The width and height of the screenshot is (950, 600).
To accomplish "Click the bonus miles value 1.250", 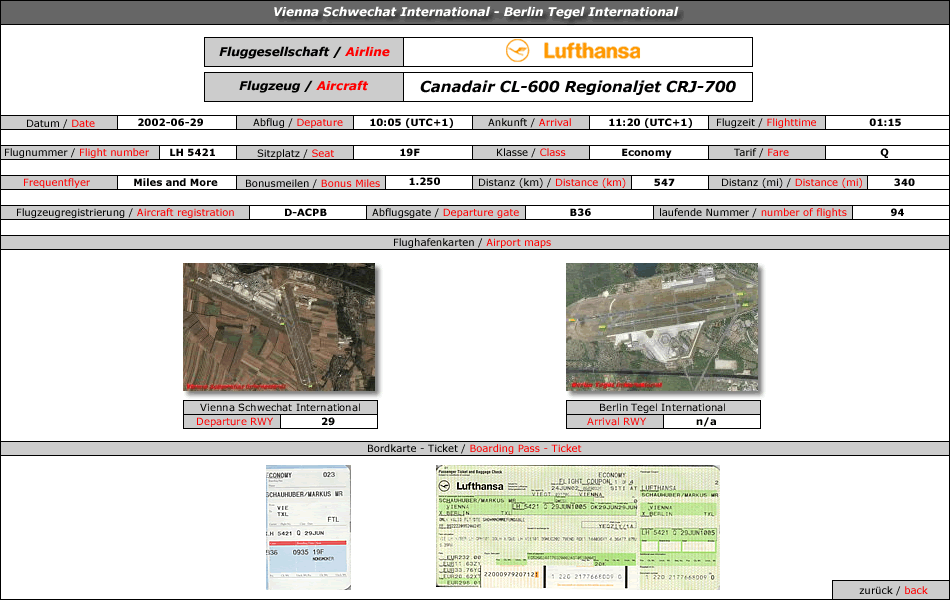I will (x=424, y=182).
